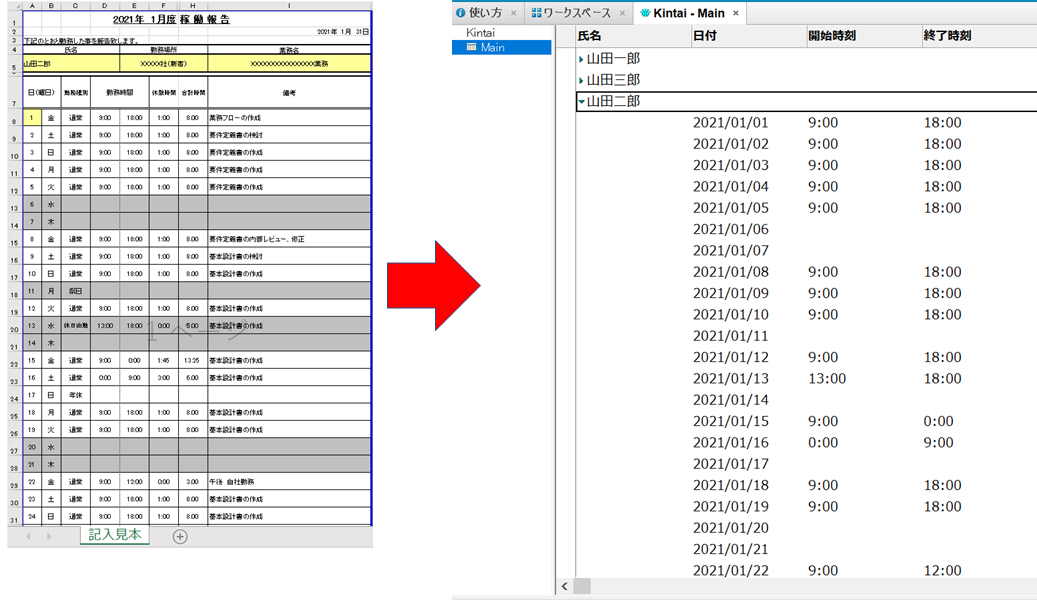1037x600 pixels.
Task: Click the 備考 header cell in Excel
Action: coord(289,93)
